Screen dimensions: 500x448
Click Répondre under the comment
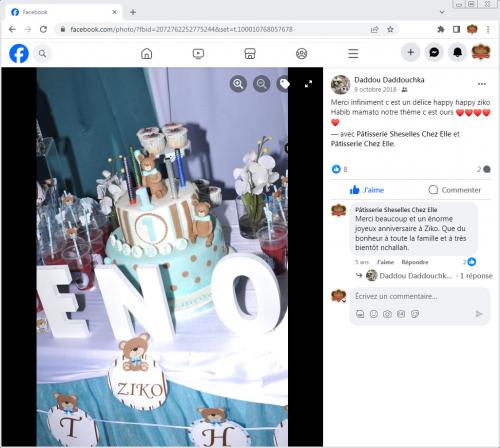click(415, 262)
